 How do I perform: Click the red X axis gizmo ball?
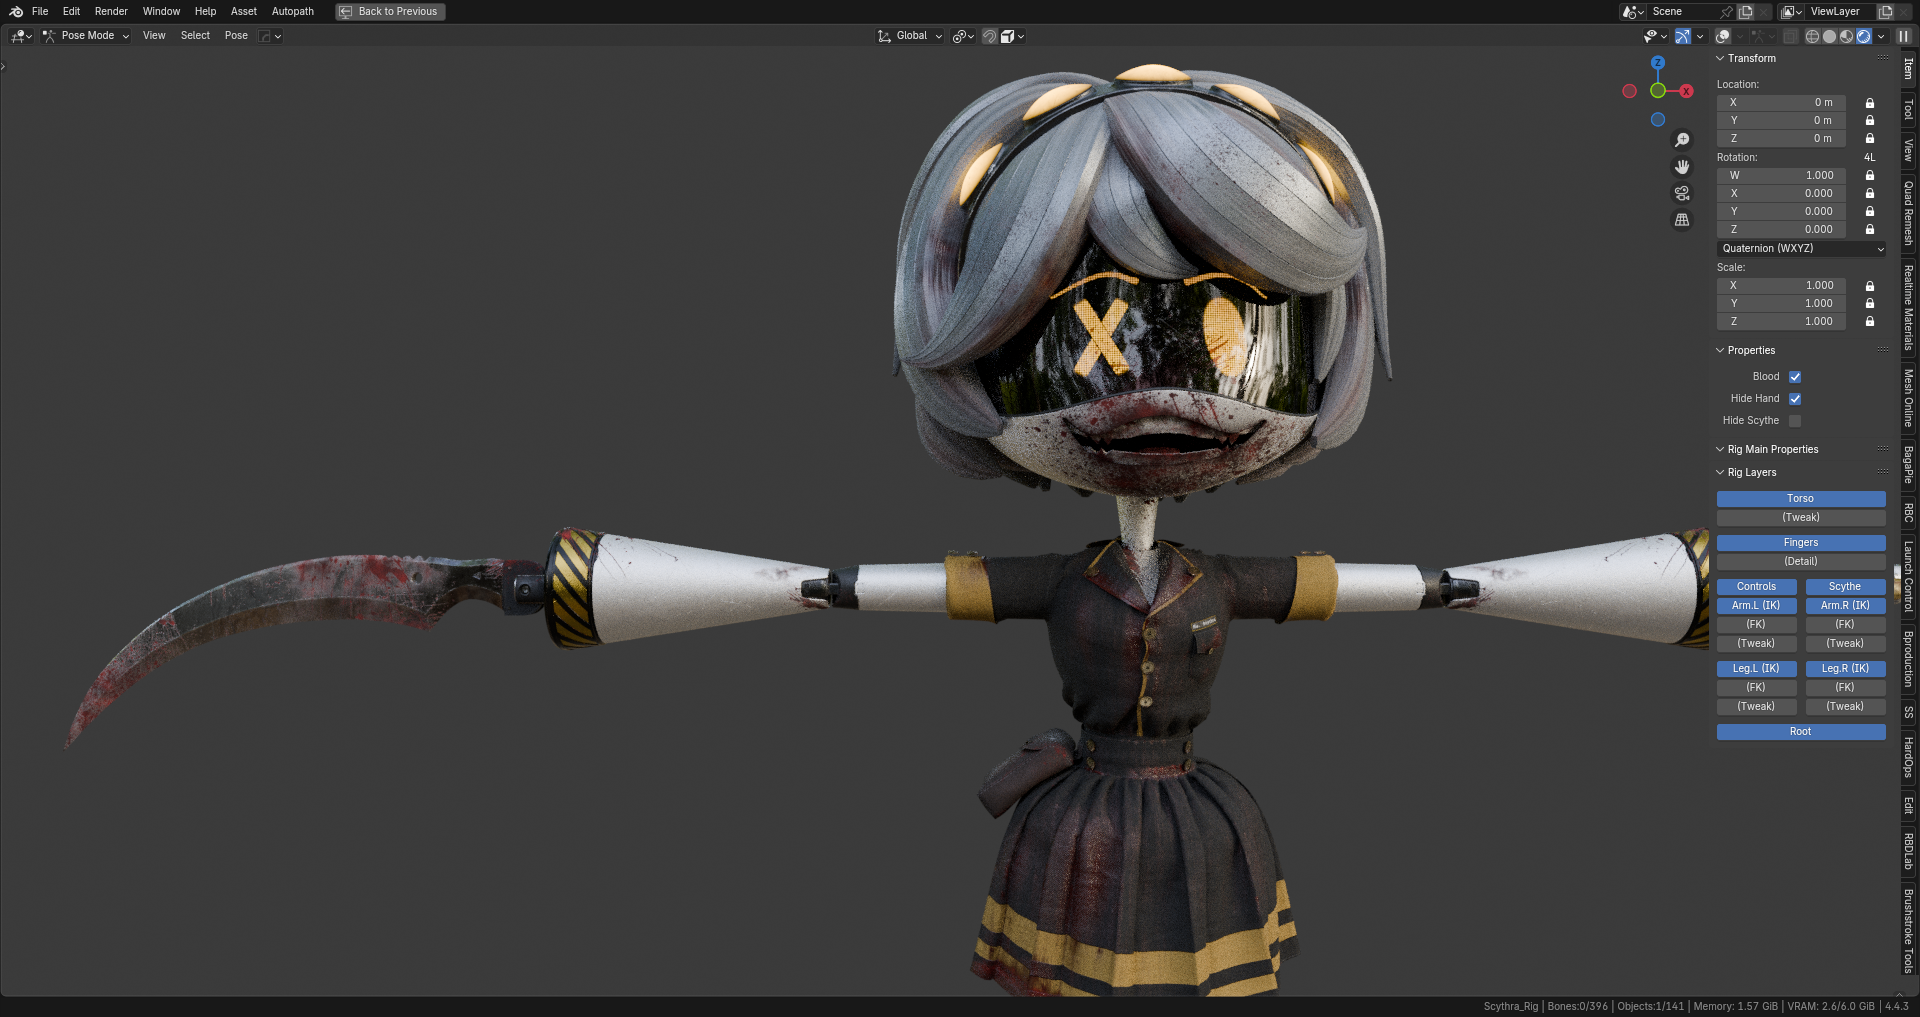(x=1686, y=91)
